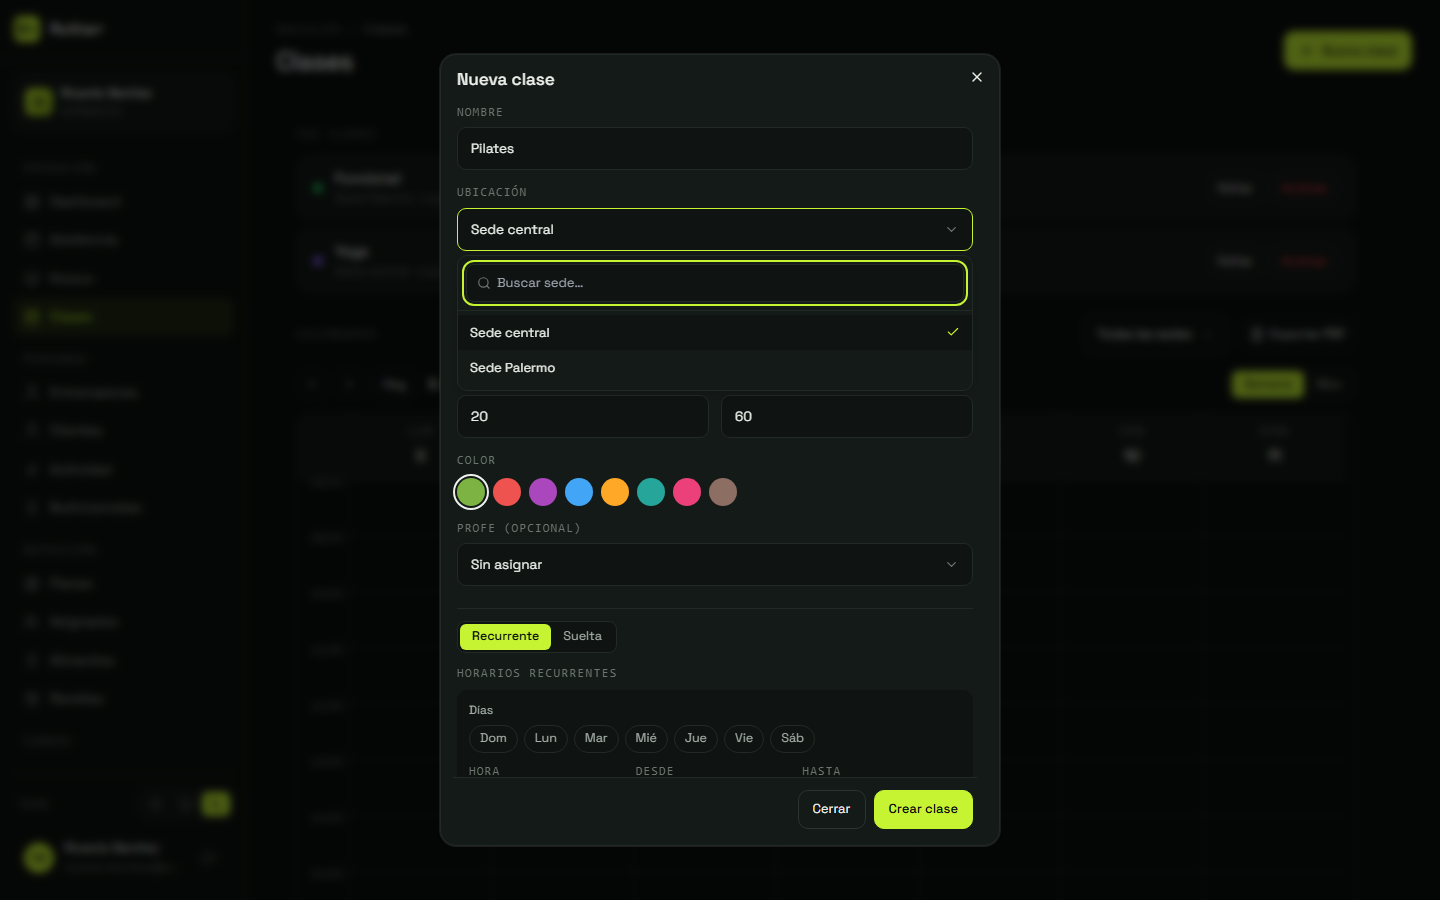Click the Nombre field containing Pilates
Screen dimensions: 1440x900
point(715,148)
